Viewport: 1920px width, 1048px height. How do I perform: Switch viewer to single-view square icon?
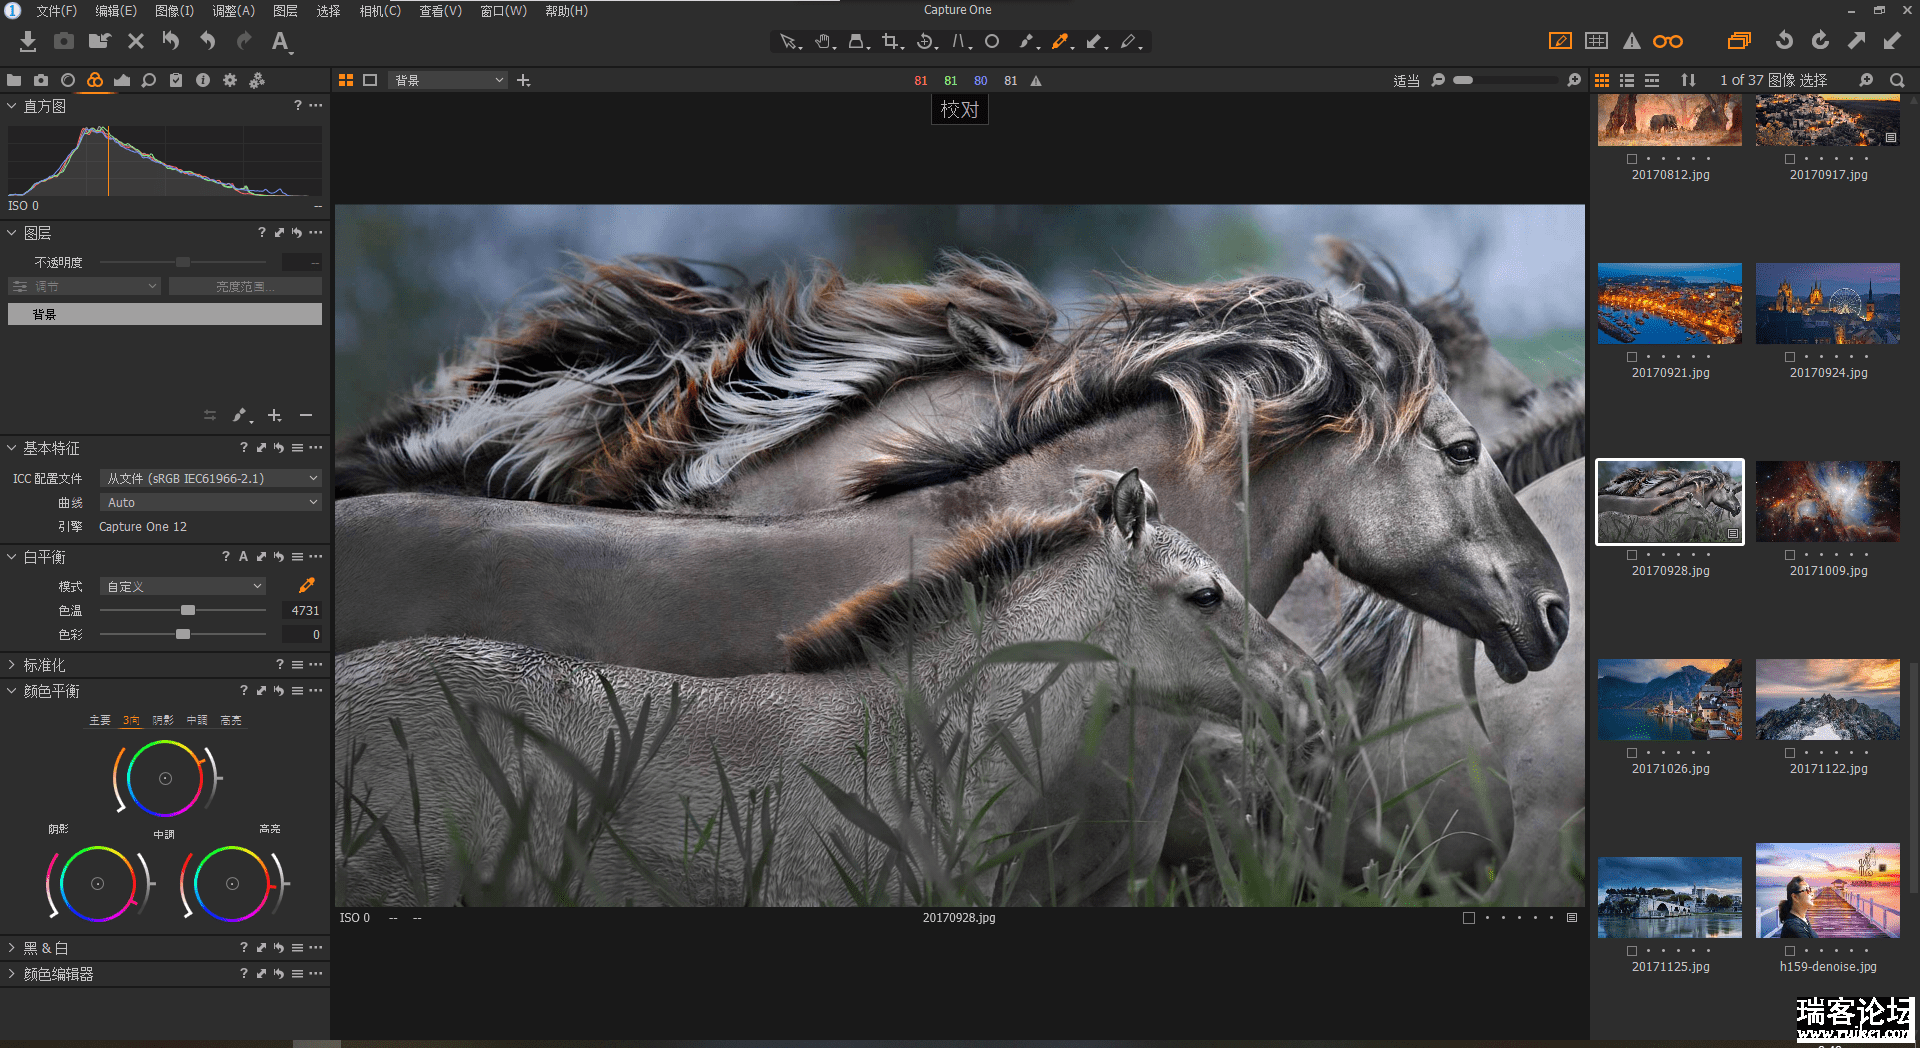click(x=370, y=80)
